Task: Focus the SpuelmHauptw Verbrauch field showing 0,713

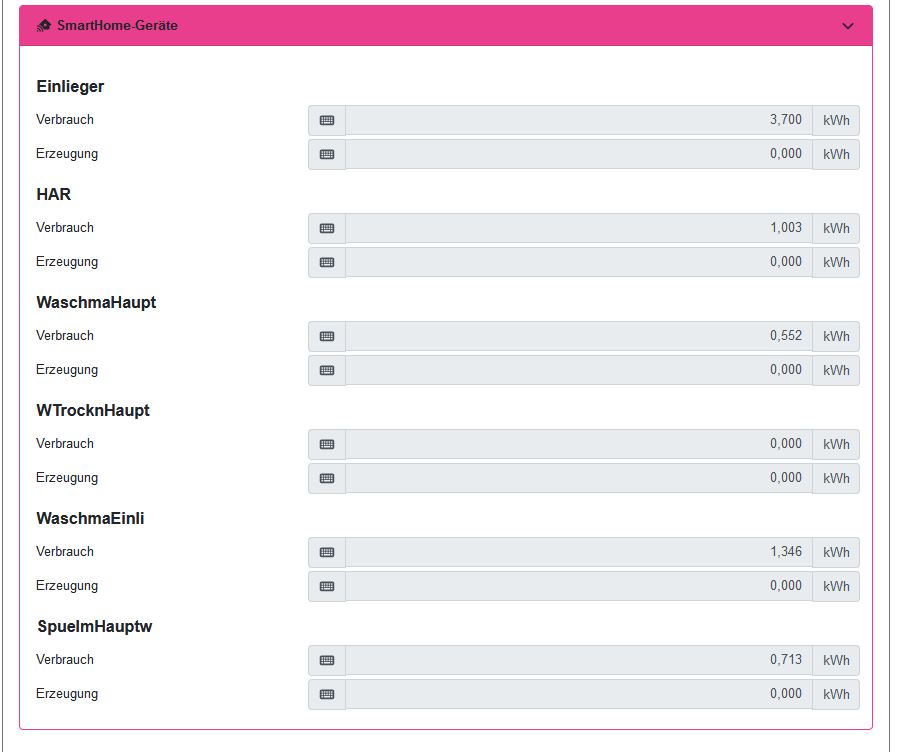Action: pos(578,660)
